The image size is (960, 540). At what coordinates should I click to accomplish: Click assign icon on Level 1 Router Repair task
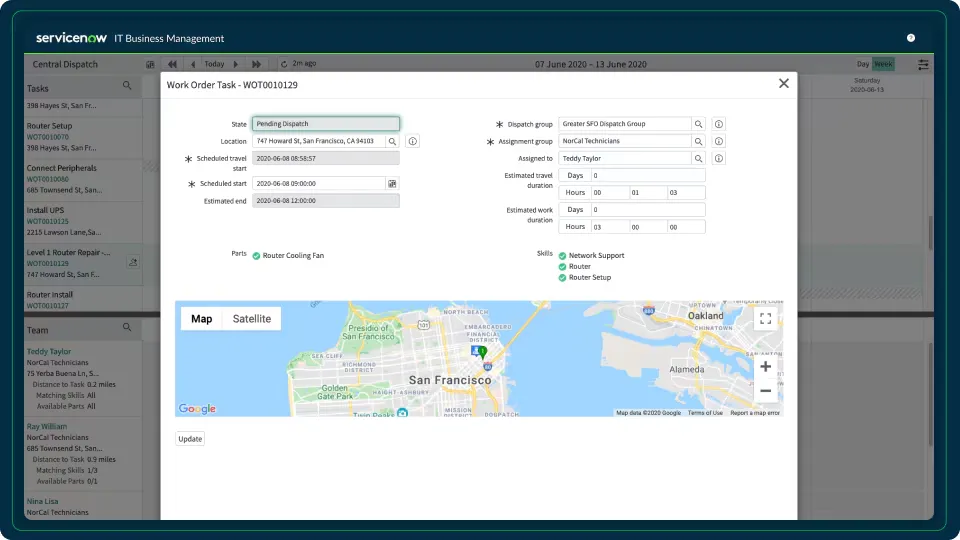(133, 262)
